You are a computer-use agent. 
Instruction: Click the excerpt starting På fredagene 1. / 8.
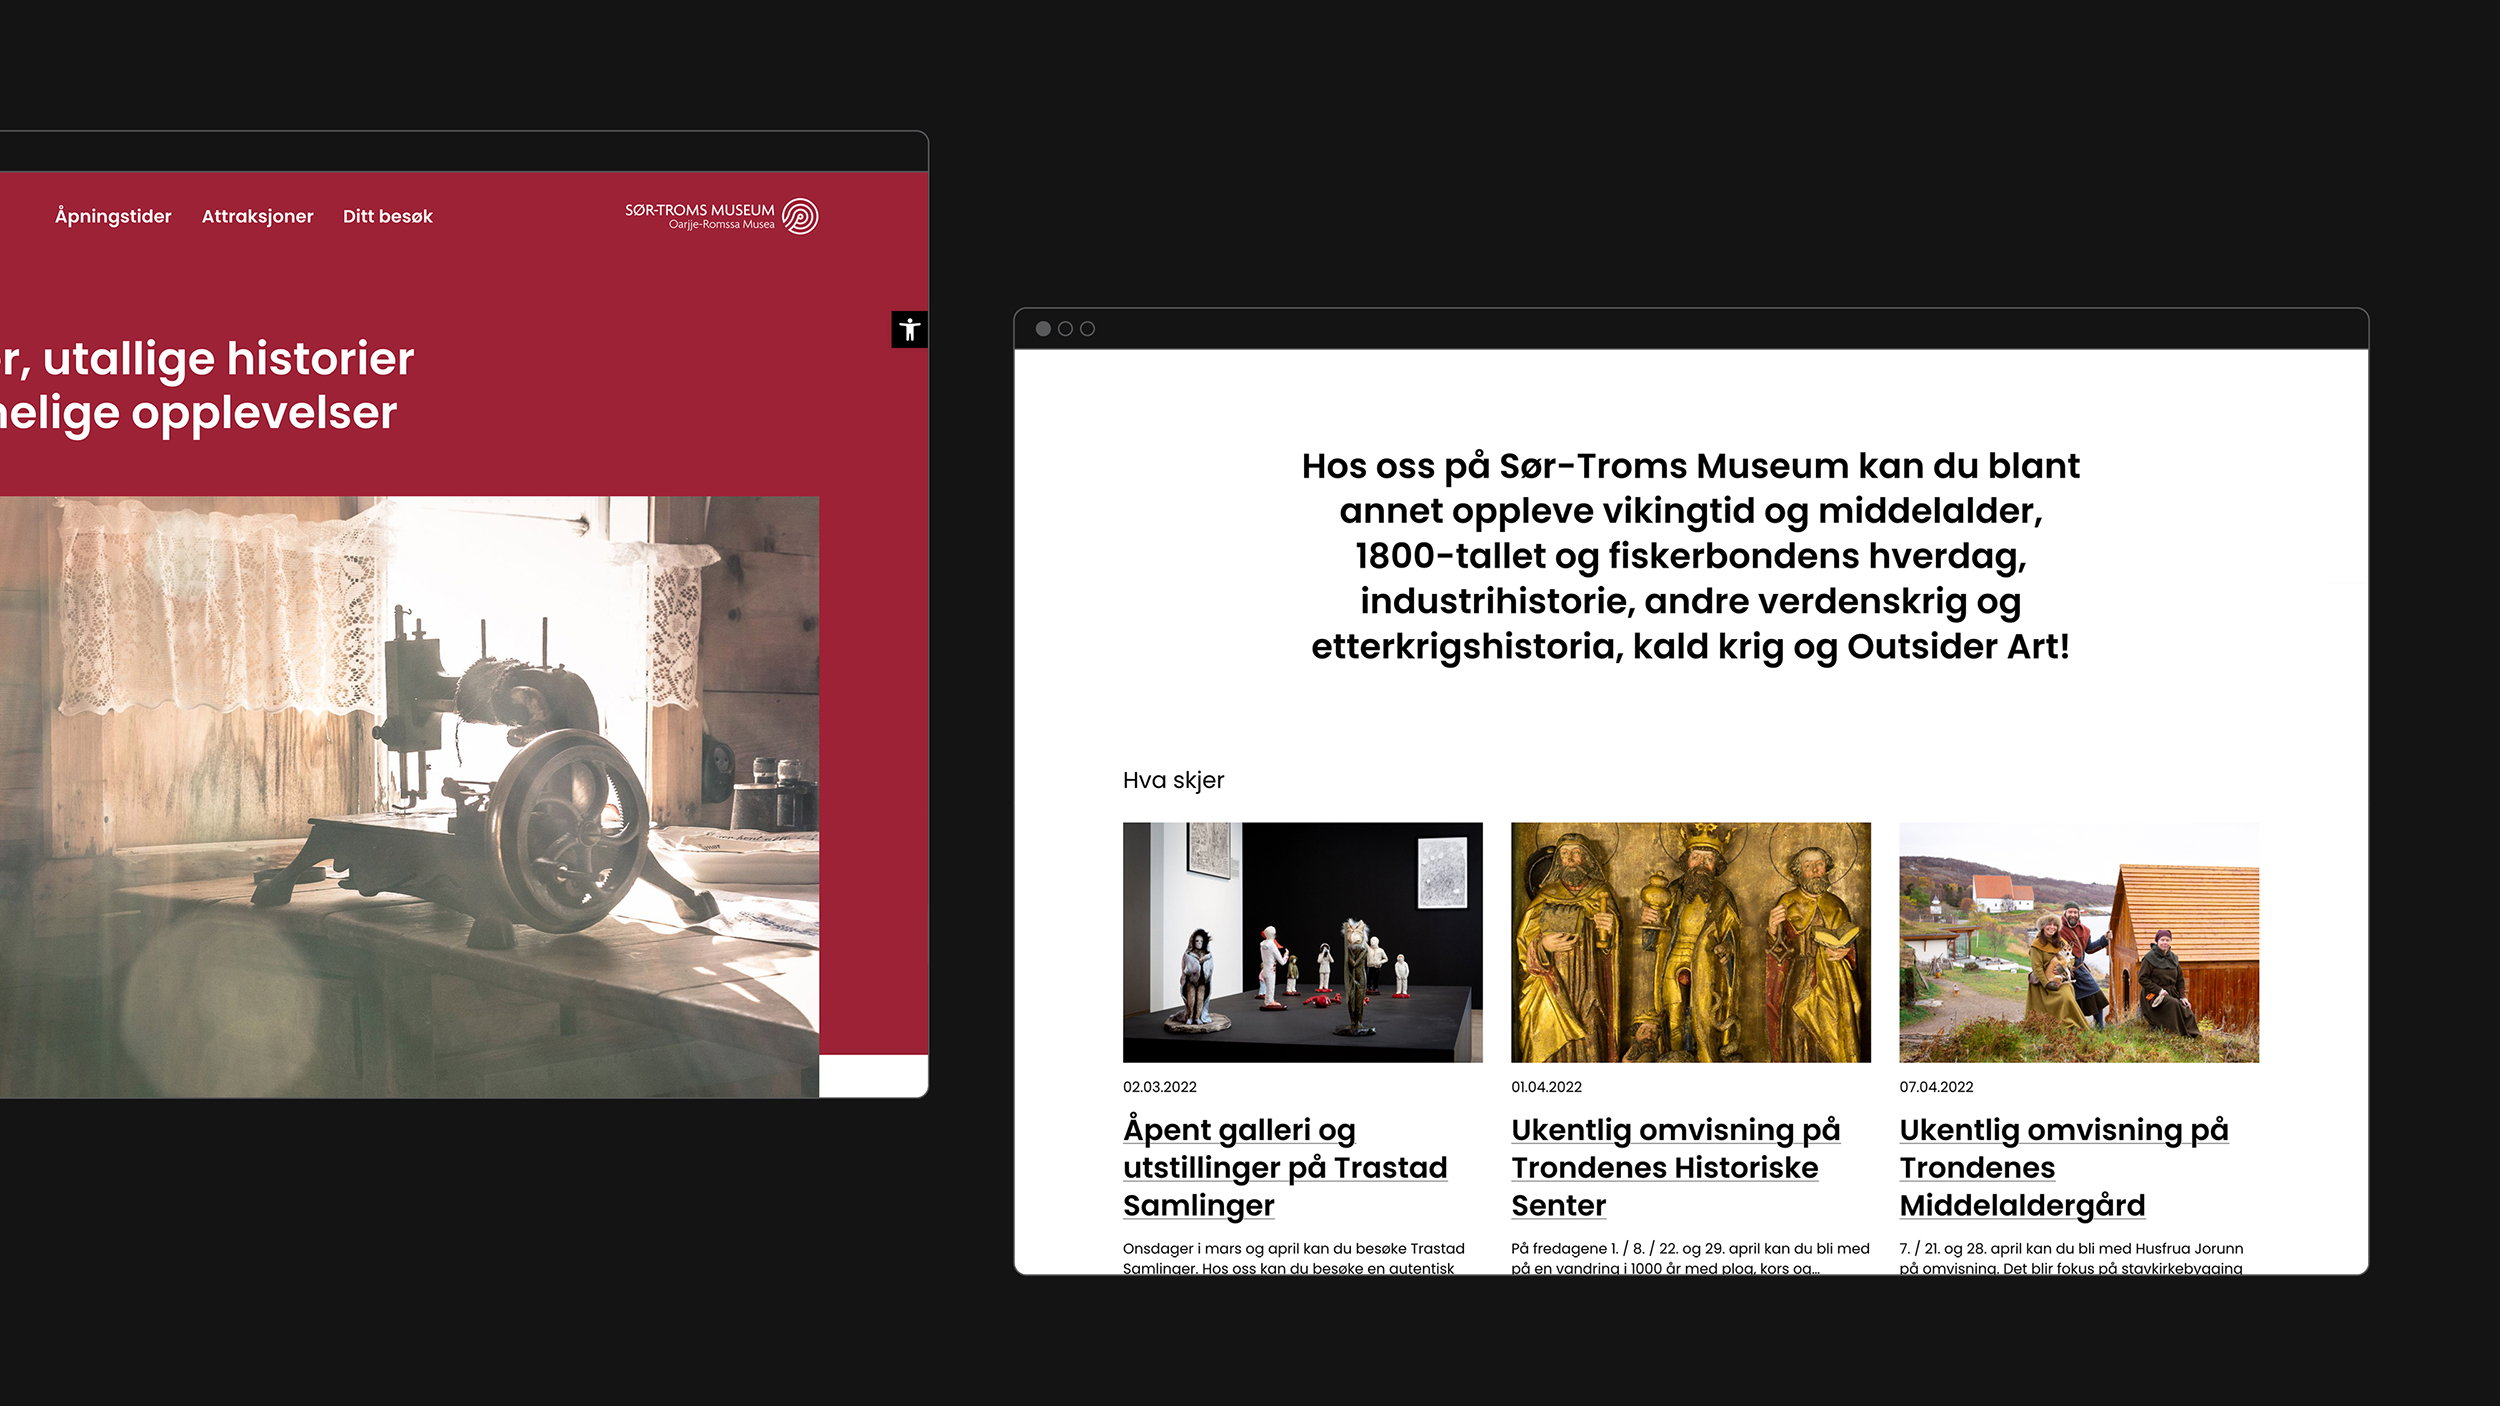(x=1690, y=1258)
